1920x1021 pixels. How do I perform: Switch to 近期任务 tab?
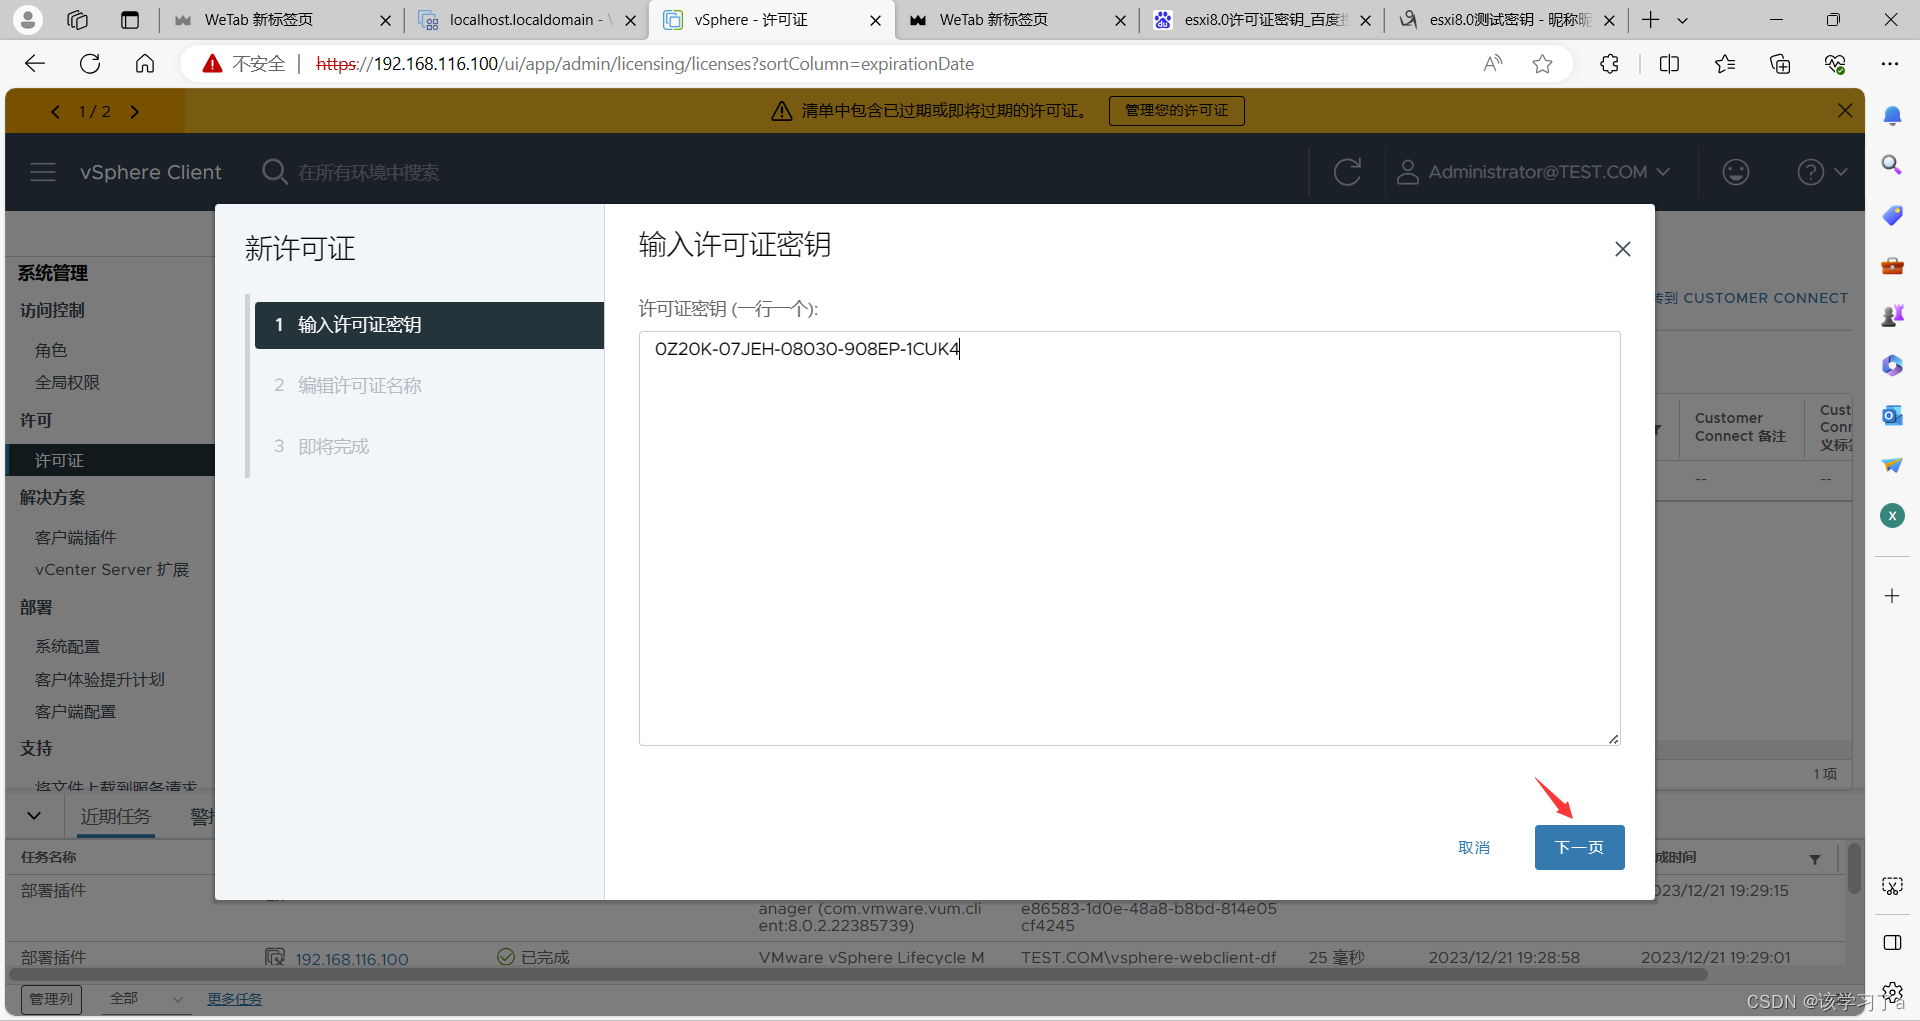pyautogui.click(x=116, y=816)
